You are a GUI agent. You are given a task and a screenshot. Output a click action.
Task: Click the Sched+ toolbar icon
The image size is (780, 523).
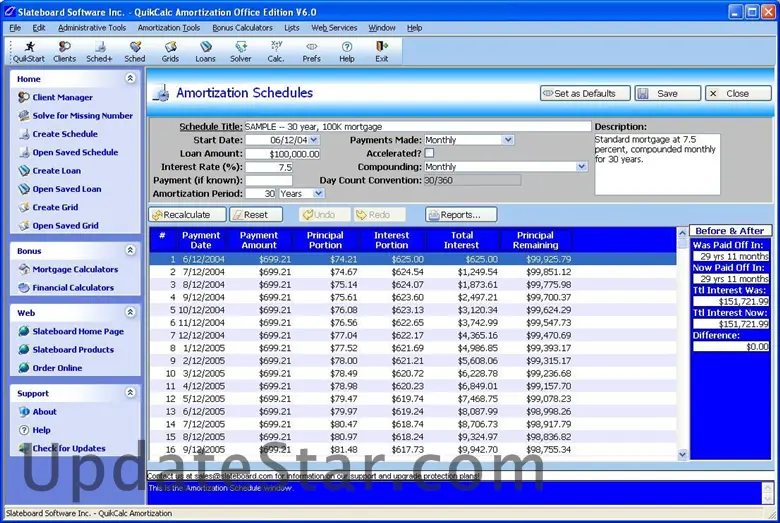[99, 52]
